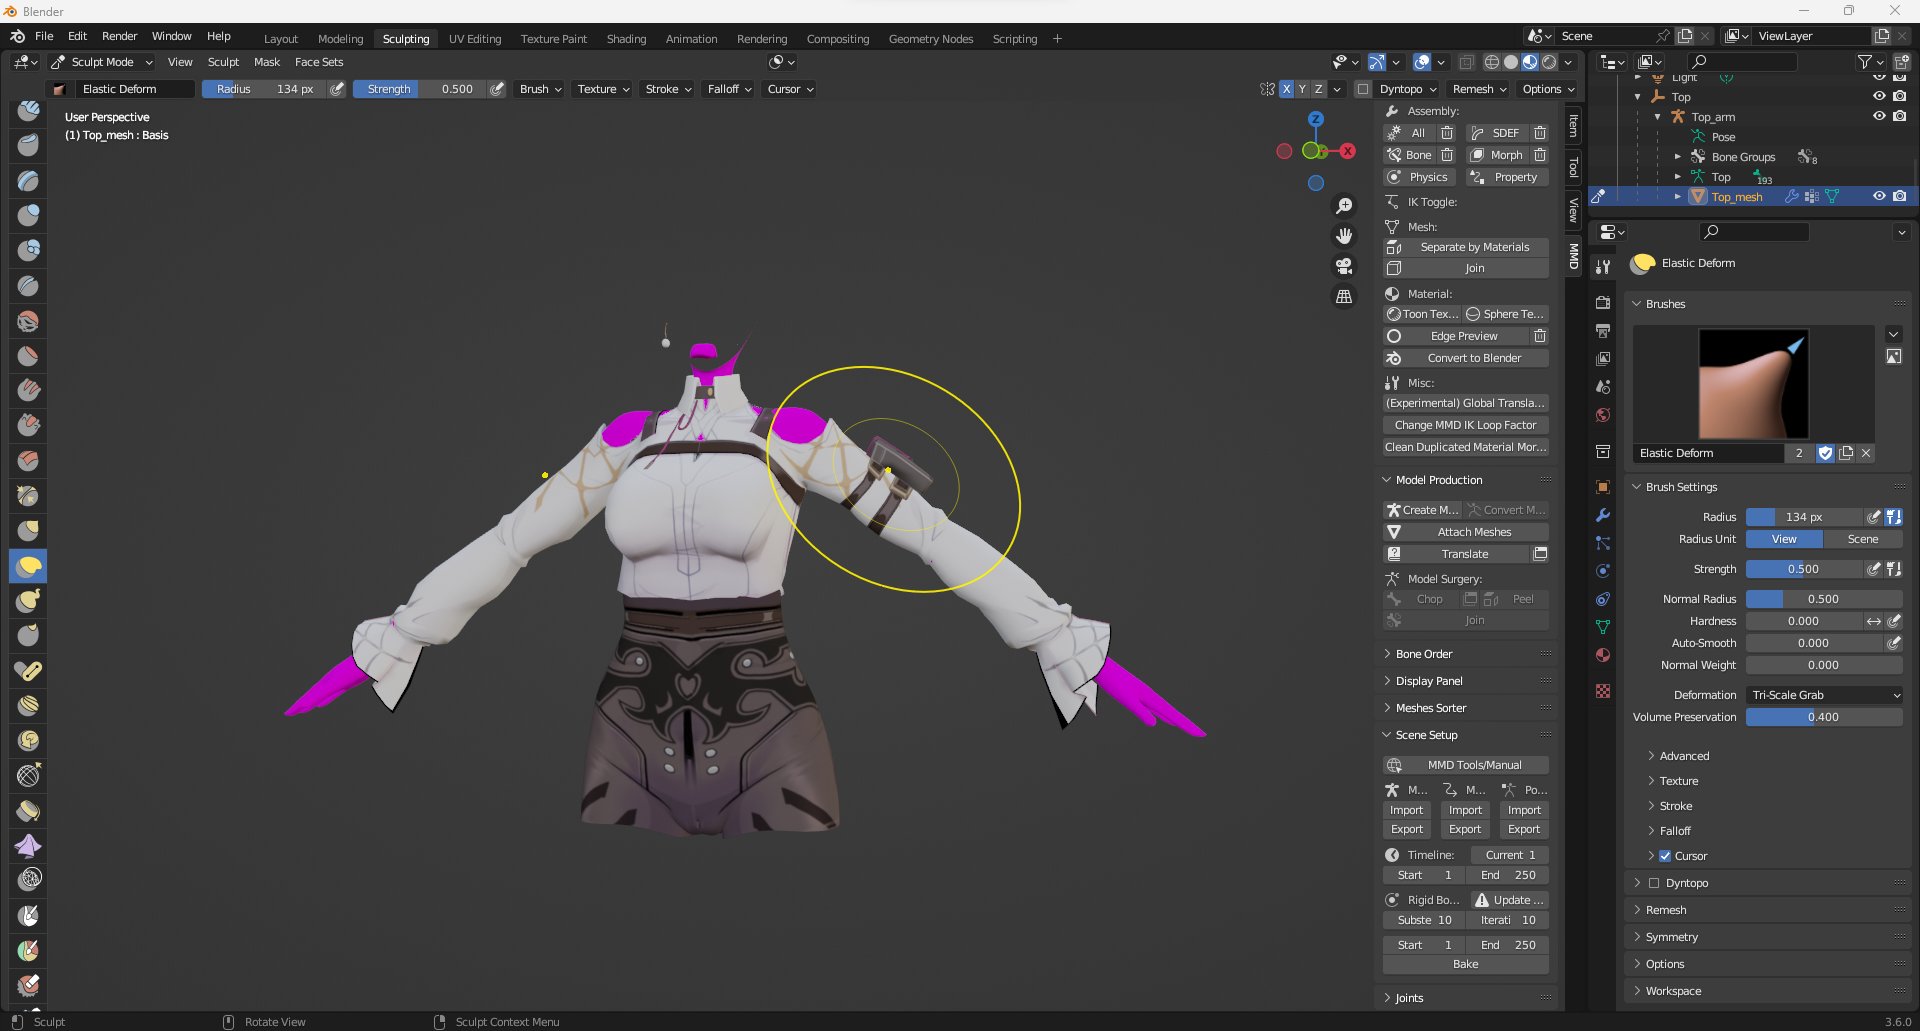Toggle the Fake User shield next to Elastic Deform

pos(1825,453)
